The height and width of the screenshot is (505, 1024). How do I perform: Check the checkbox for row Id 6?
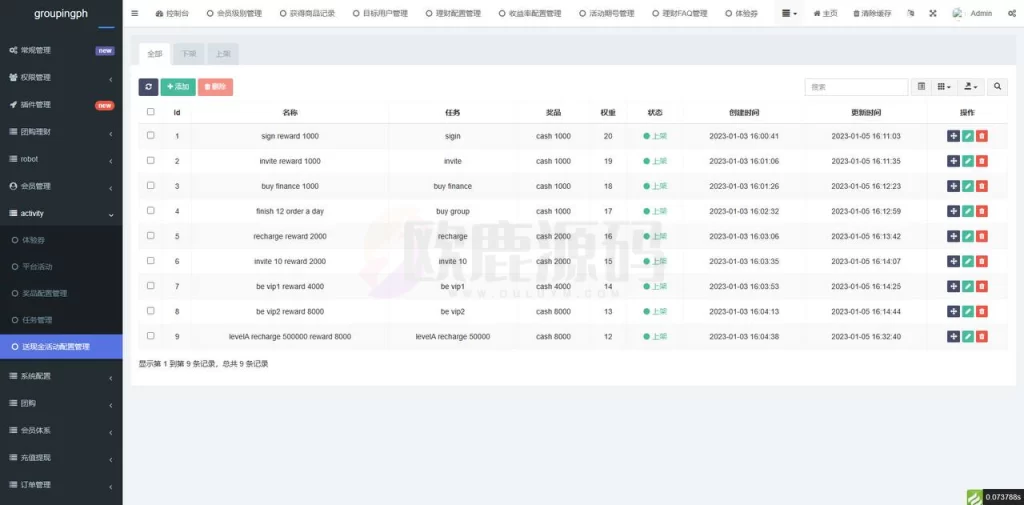(x=151, y=261)
